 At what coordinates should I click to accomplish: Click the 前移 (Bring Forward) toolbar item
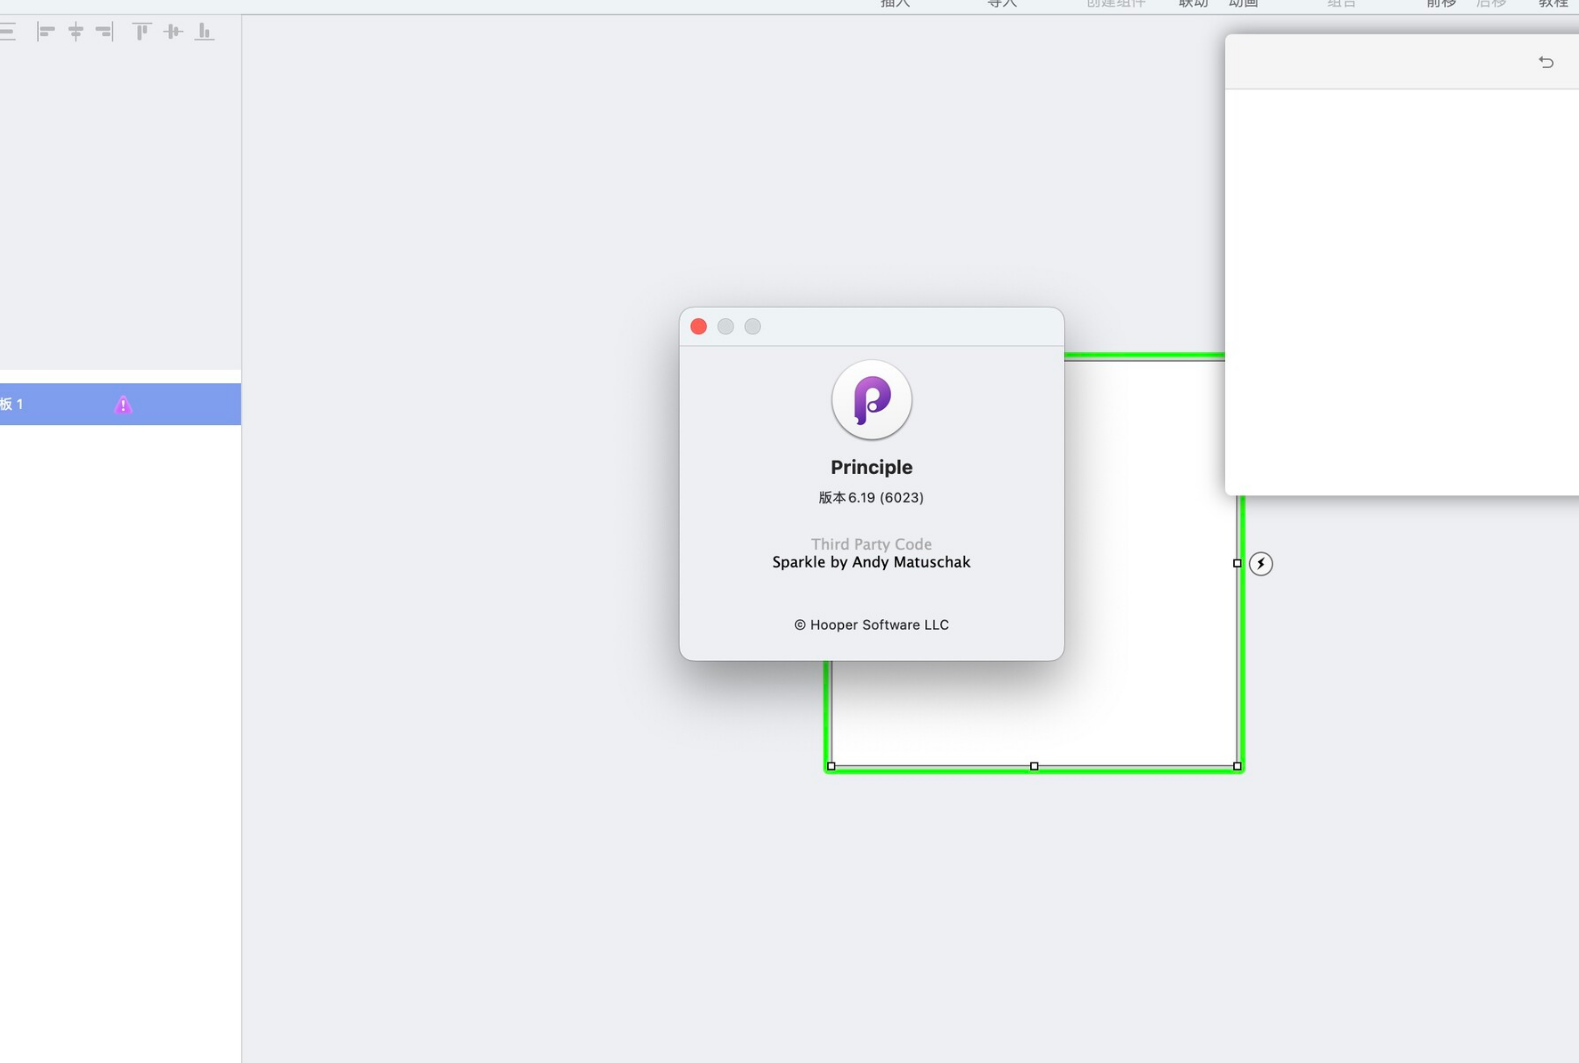(1441, 4)
